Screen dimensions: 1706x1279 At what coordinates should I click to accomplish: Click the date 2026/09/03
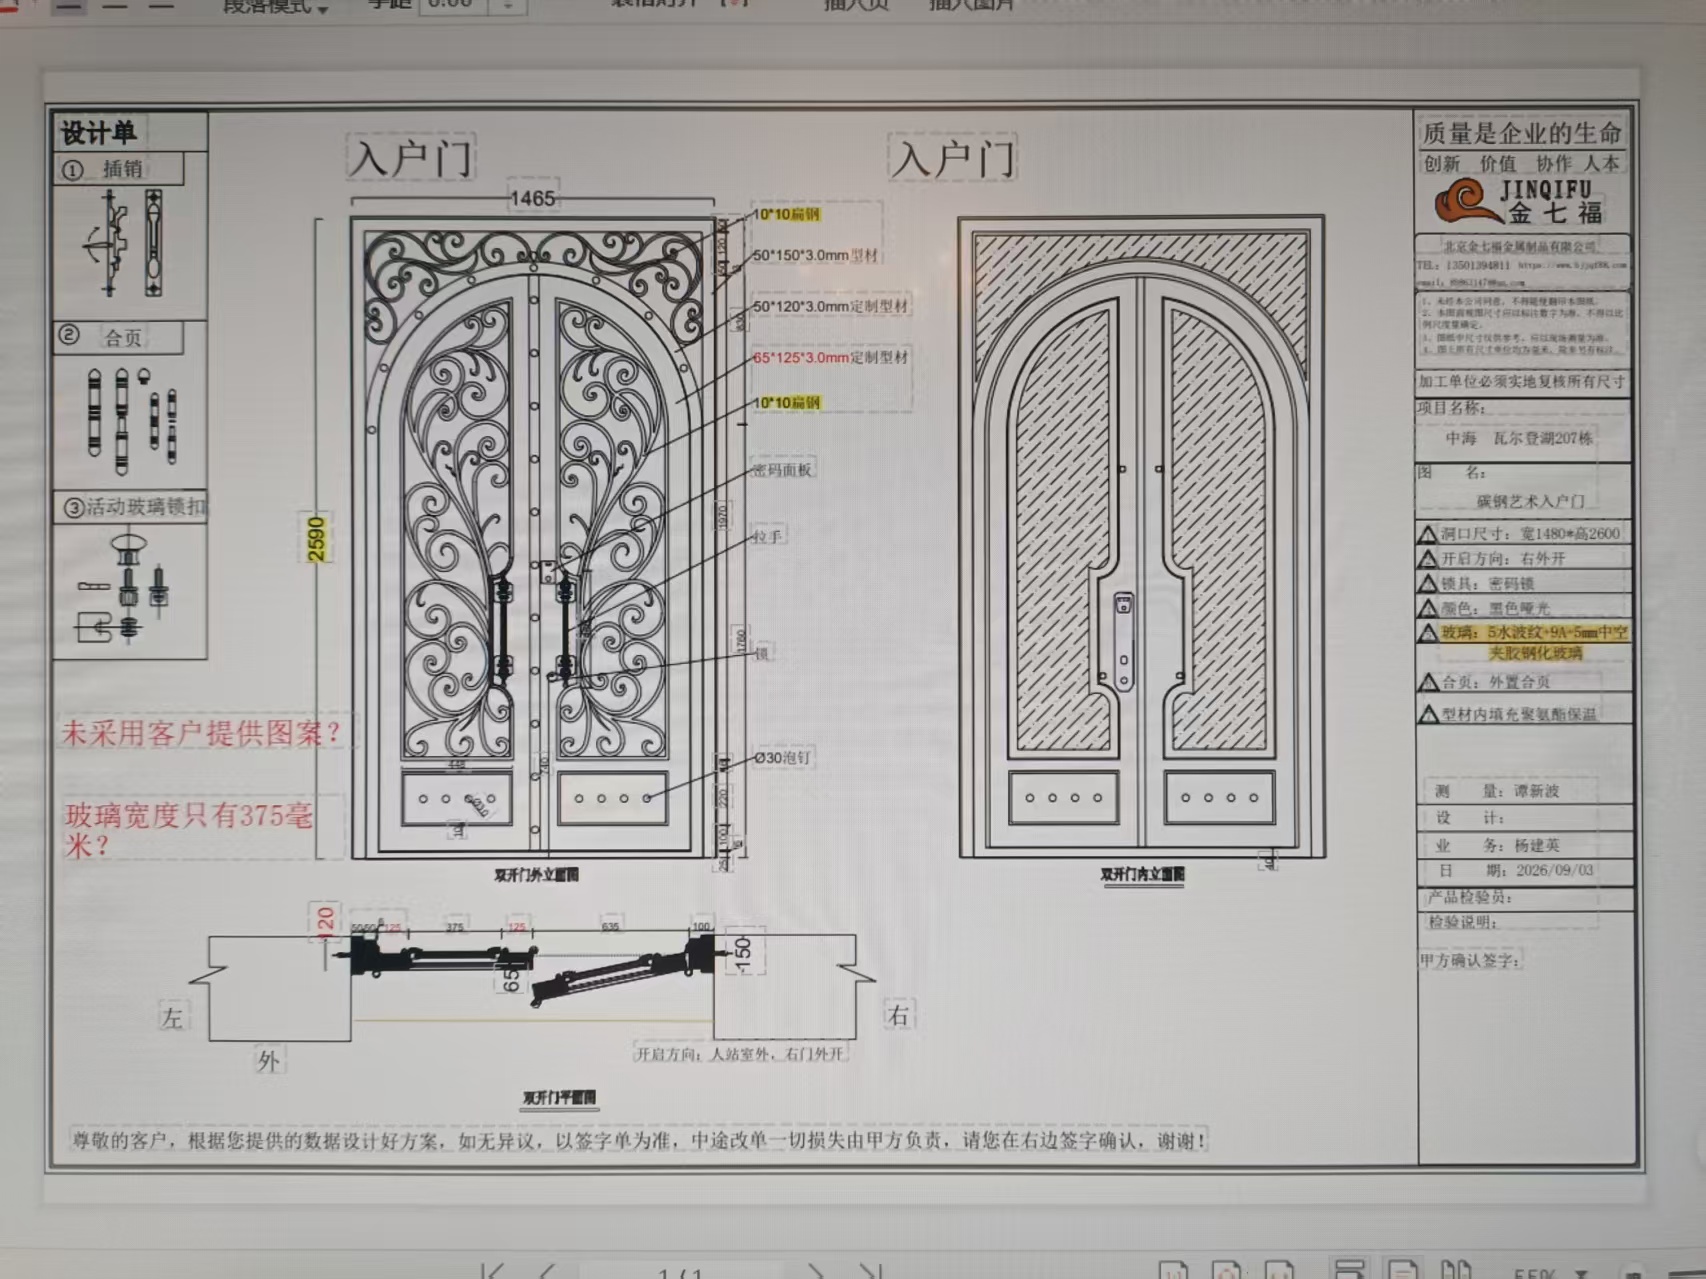click(1555, 870)
